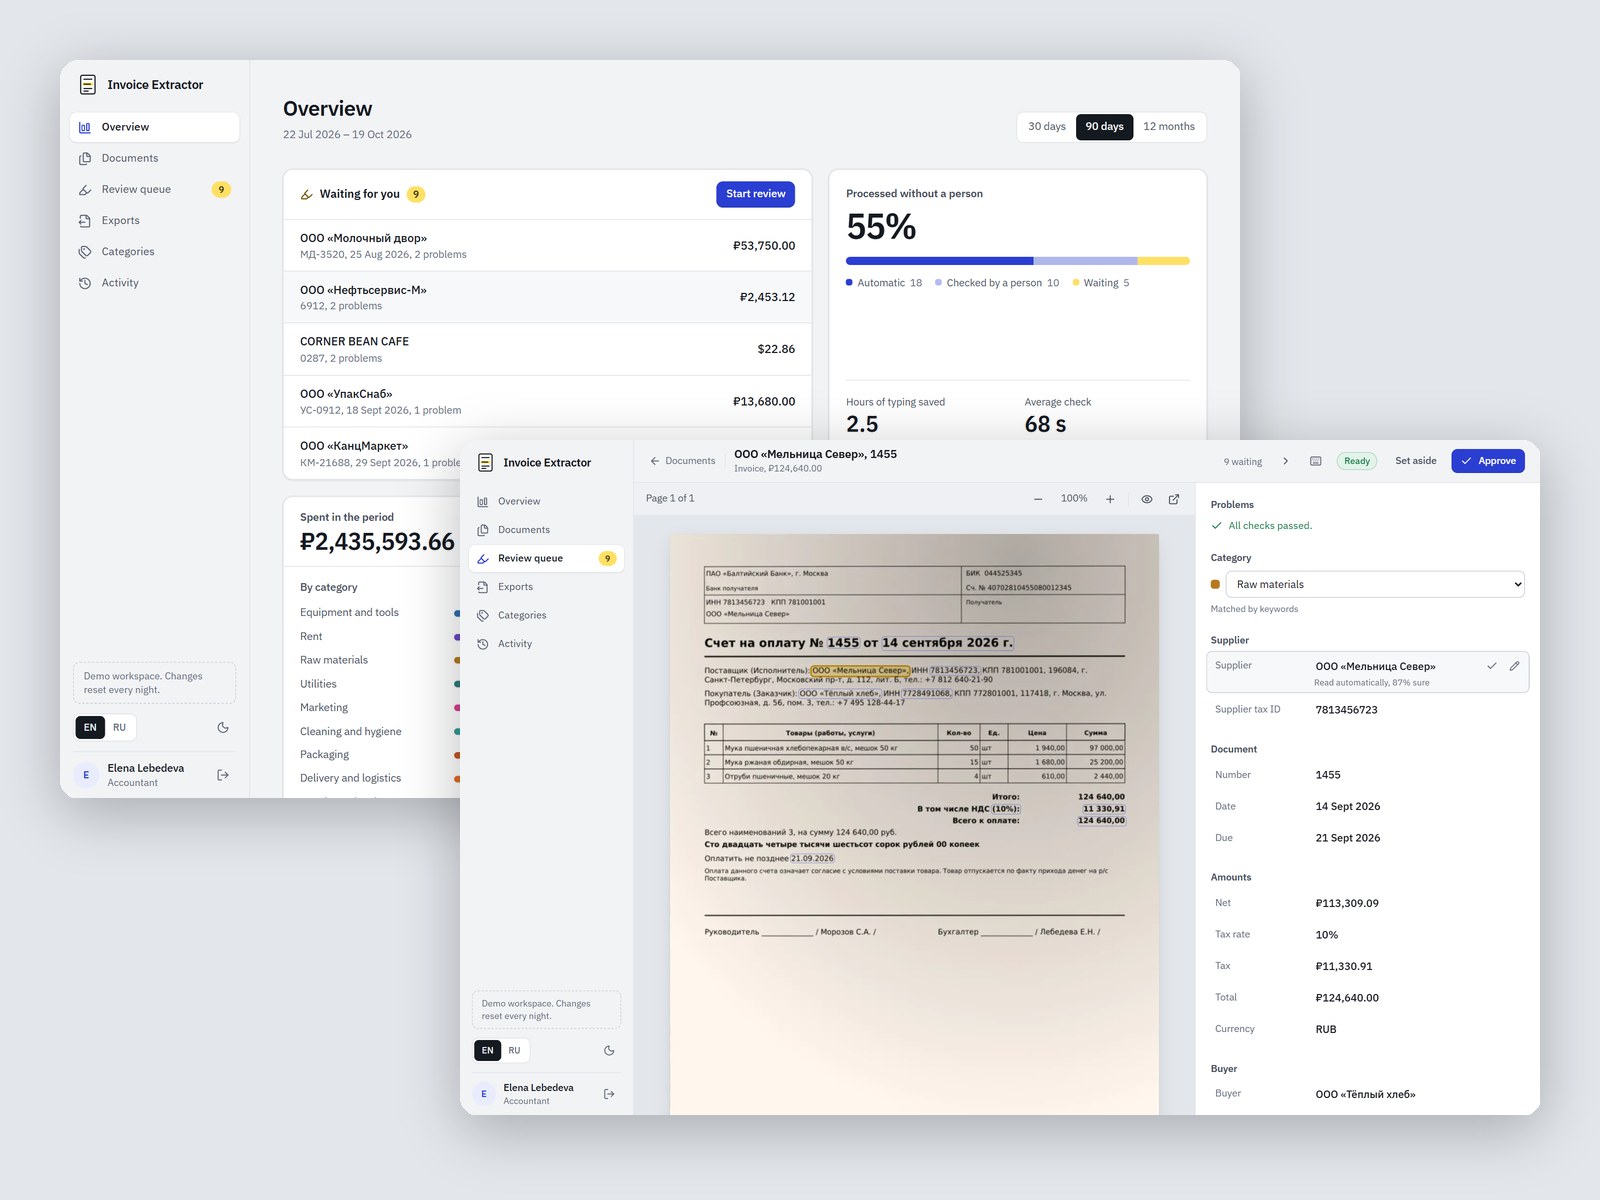Confirm supplier with the checkmark icon
The image size is (1600, 1200).
pos(1492,666)
